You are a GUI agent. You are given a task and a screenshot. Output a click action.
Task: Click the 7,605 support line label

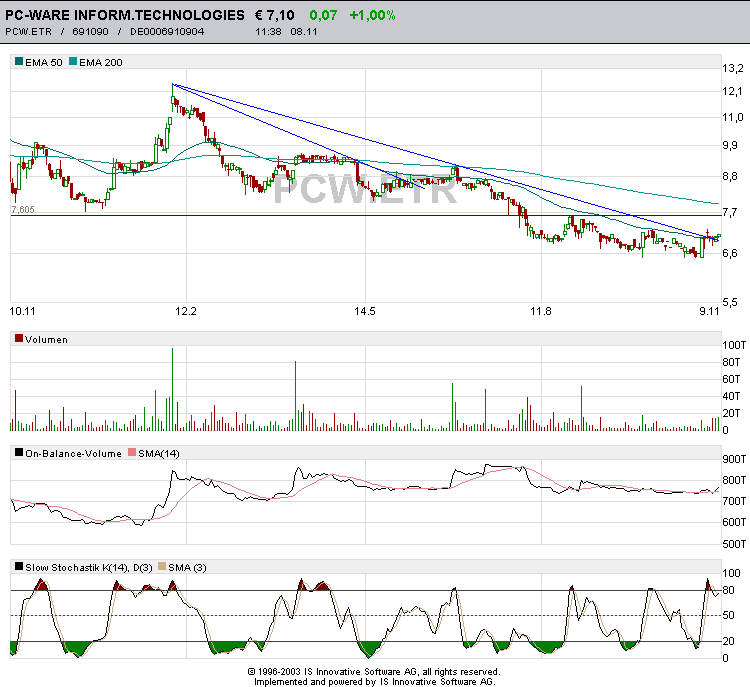tap(23, 210)
